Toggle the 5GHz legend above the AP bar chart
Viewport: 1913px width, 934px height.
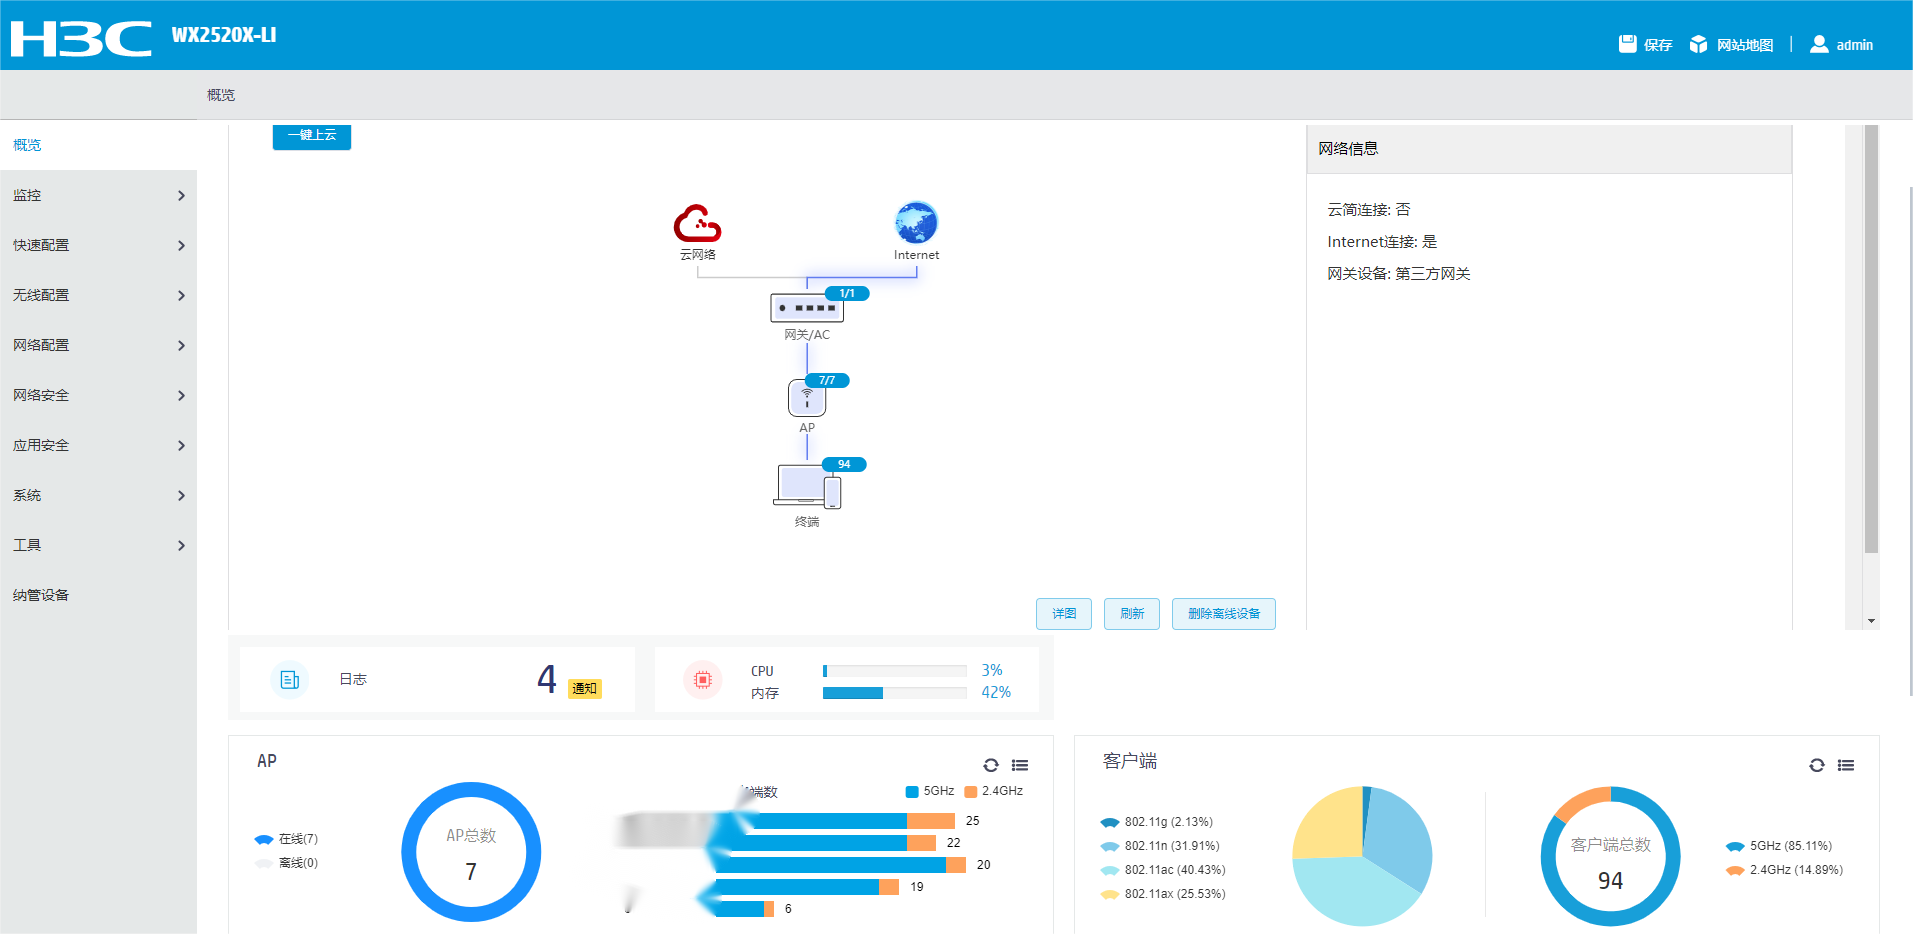[x=930, y=791]
